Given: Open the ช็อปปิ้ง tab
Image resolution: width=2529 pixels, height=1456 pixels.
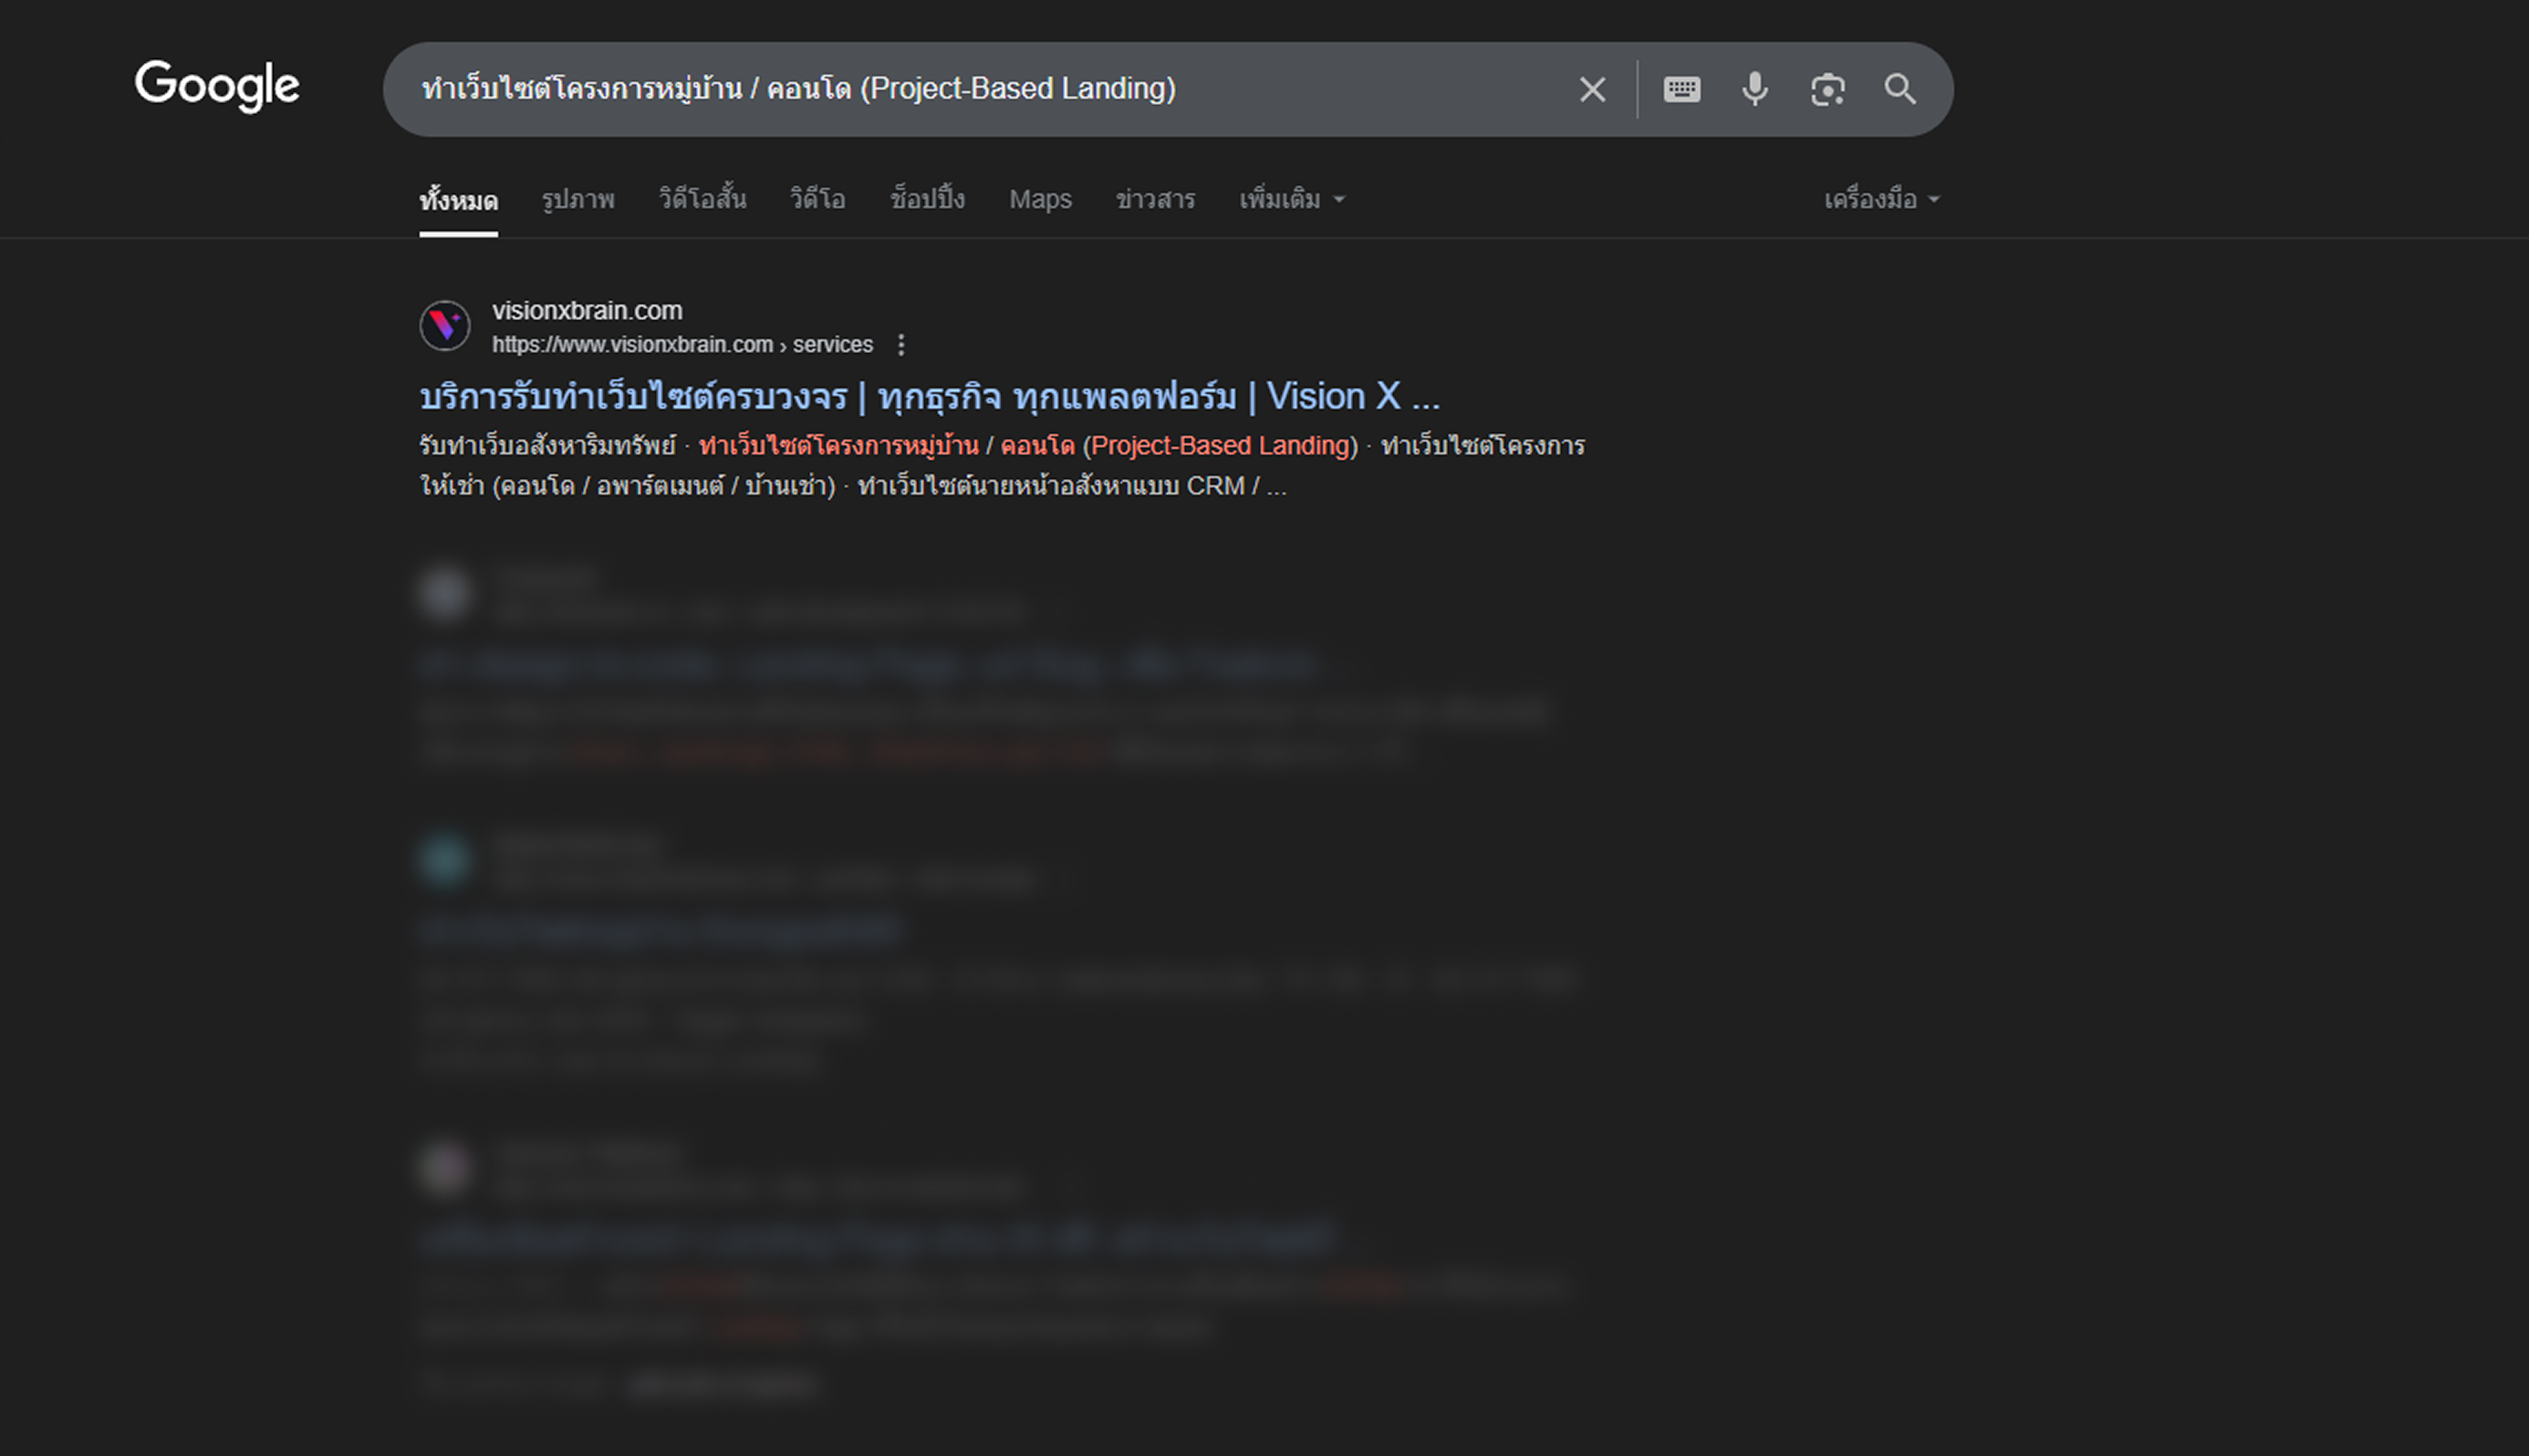Looking at the screenshot, I should coord(927,199).
